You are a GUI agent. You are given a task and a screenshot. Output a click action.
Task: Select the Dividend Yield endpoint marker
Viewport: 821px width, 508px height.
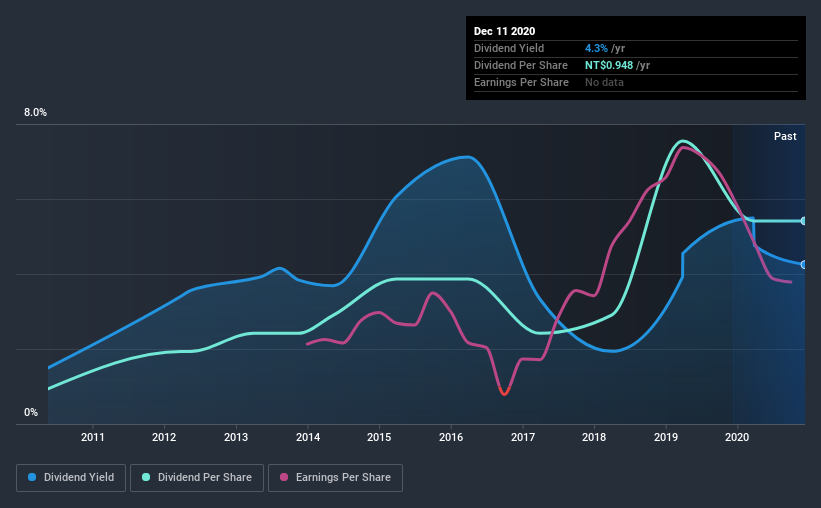pos(803,265)
